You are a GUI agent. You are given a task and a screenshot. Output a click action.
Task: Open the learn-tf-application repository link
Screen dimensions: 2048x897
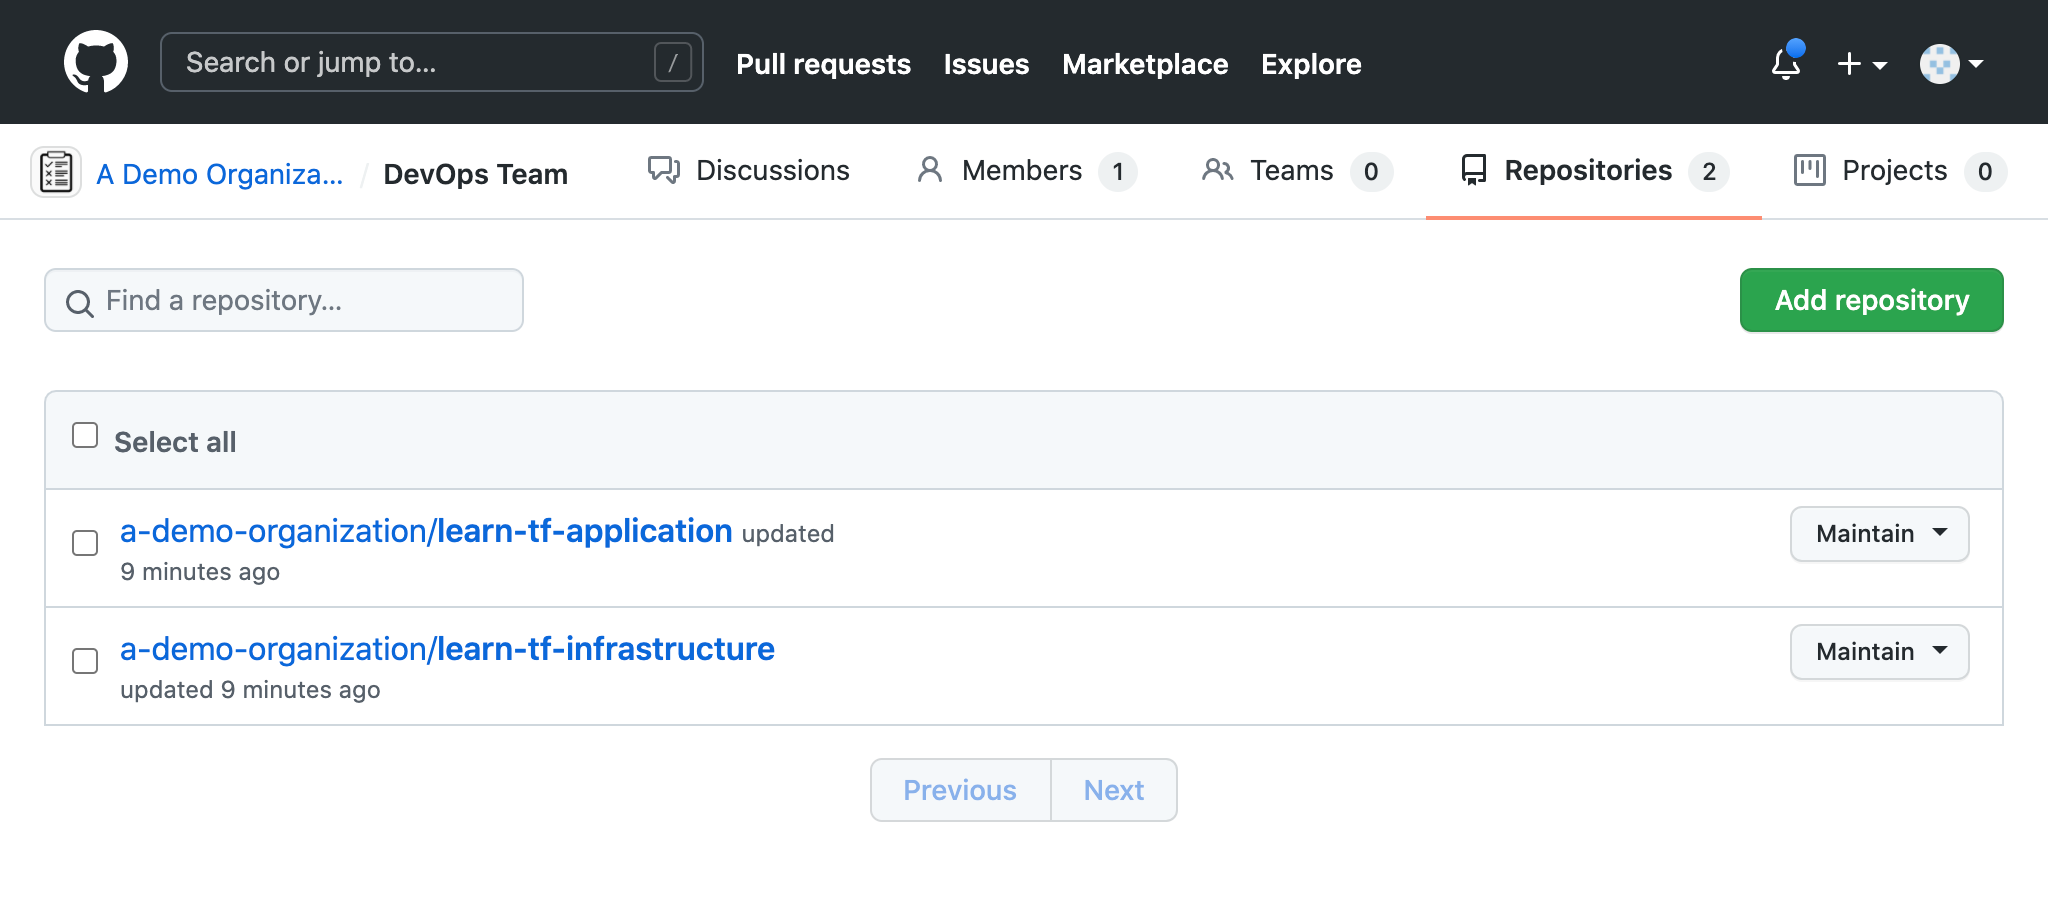(x=426, y=531)
